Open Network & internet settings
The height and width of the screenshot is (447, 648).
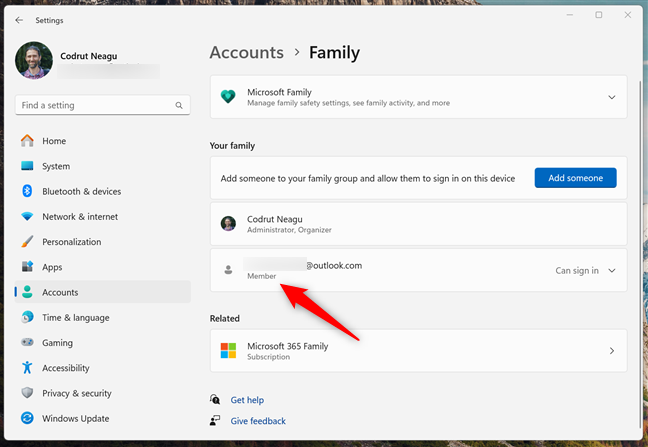pyautogui.click(x=102, y=216)
